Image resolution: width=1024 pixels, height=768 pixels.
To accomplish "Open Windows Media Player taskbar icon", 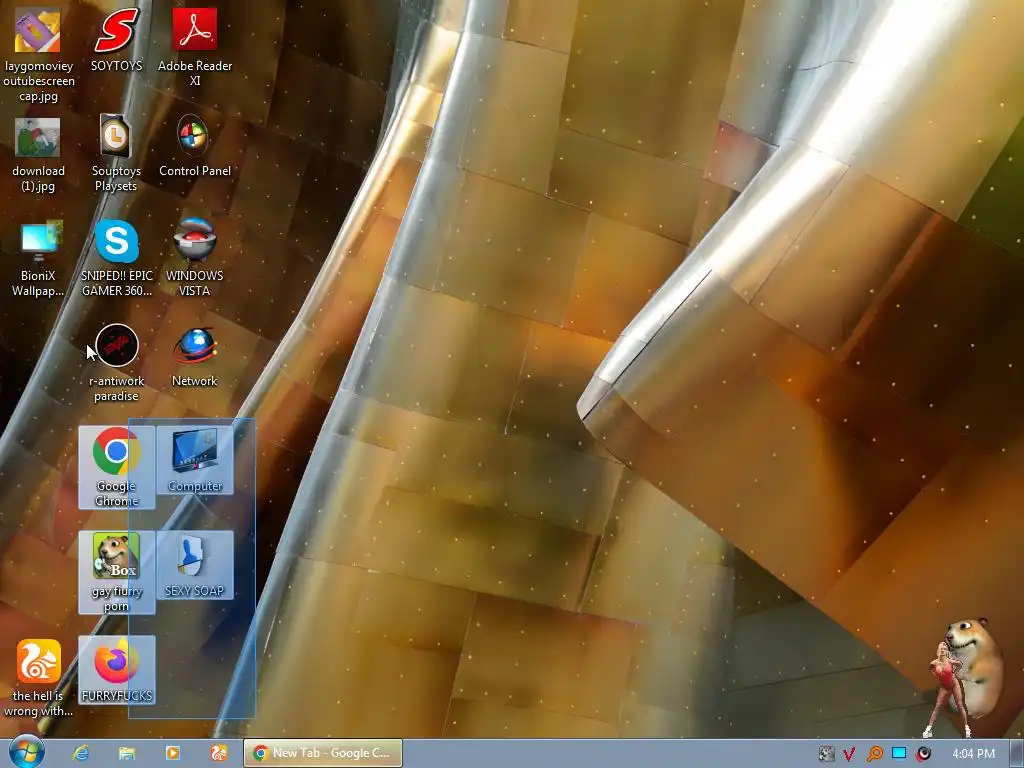I will pyautogui.click(x=172, y=753).
